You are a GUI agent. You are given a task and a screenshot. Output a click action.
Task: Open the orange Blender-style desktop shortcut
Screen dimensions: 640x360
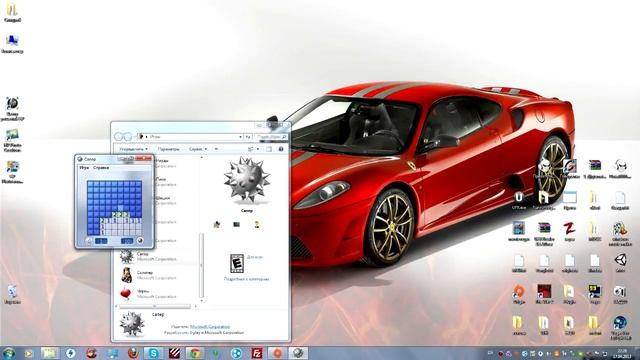[518, 294]
